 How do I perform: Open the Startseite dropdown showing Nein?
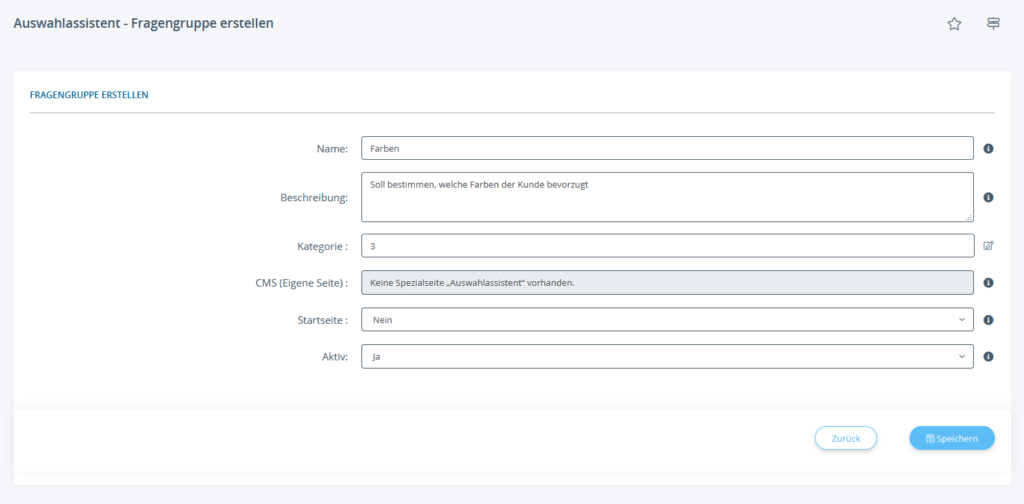point(667,320)
